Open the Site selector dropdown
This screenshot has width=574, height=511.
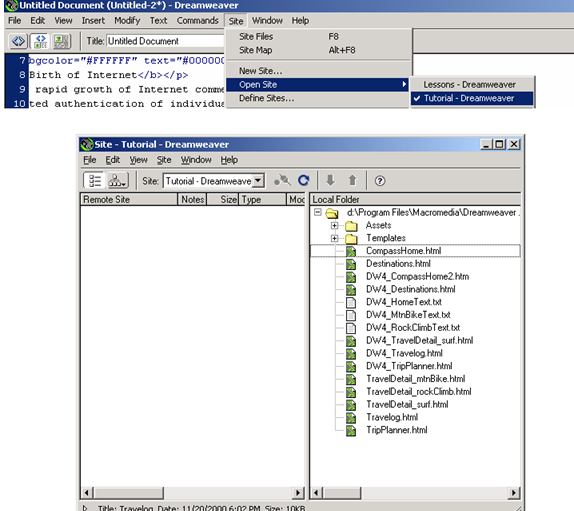(258, 181)
